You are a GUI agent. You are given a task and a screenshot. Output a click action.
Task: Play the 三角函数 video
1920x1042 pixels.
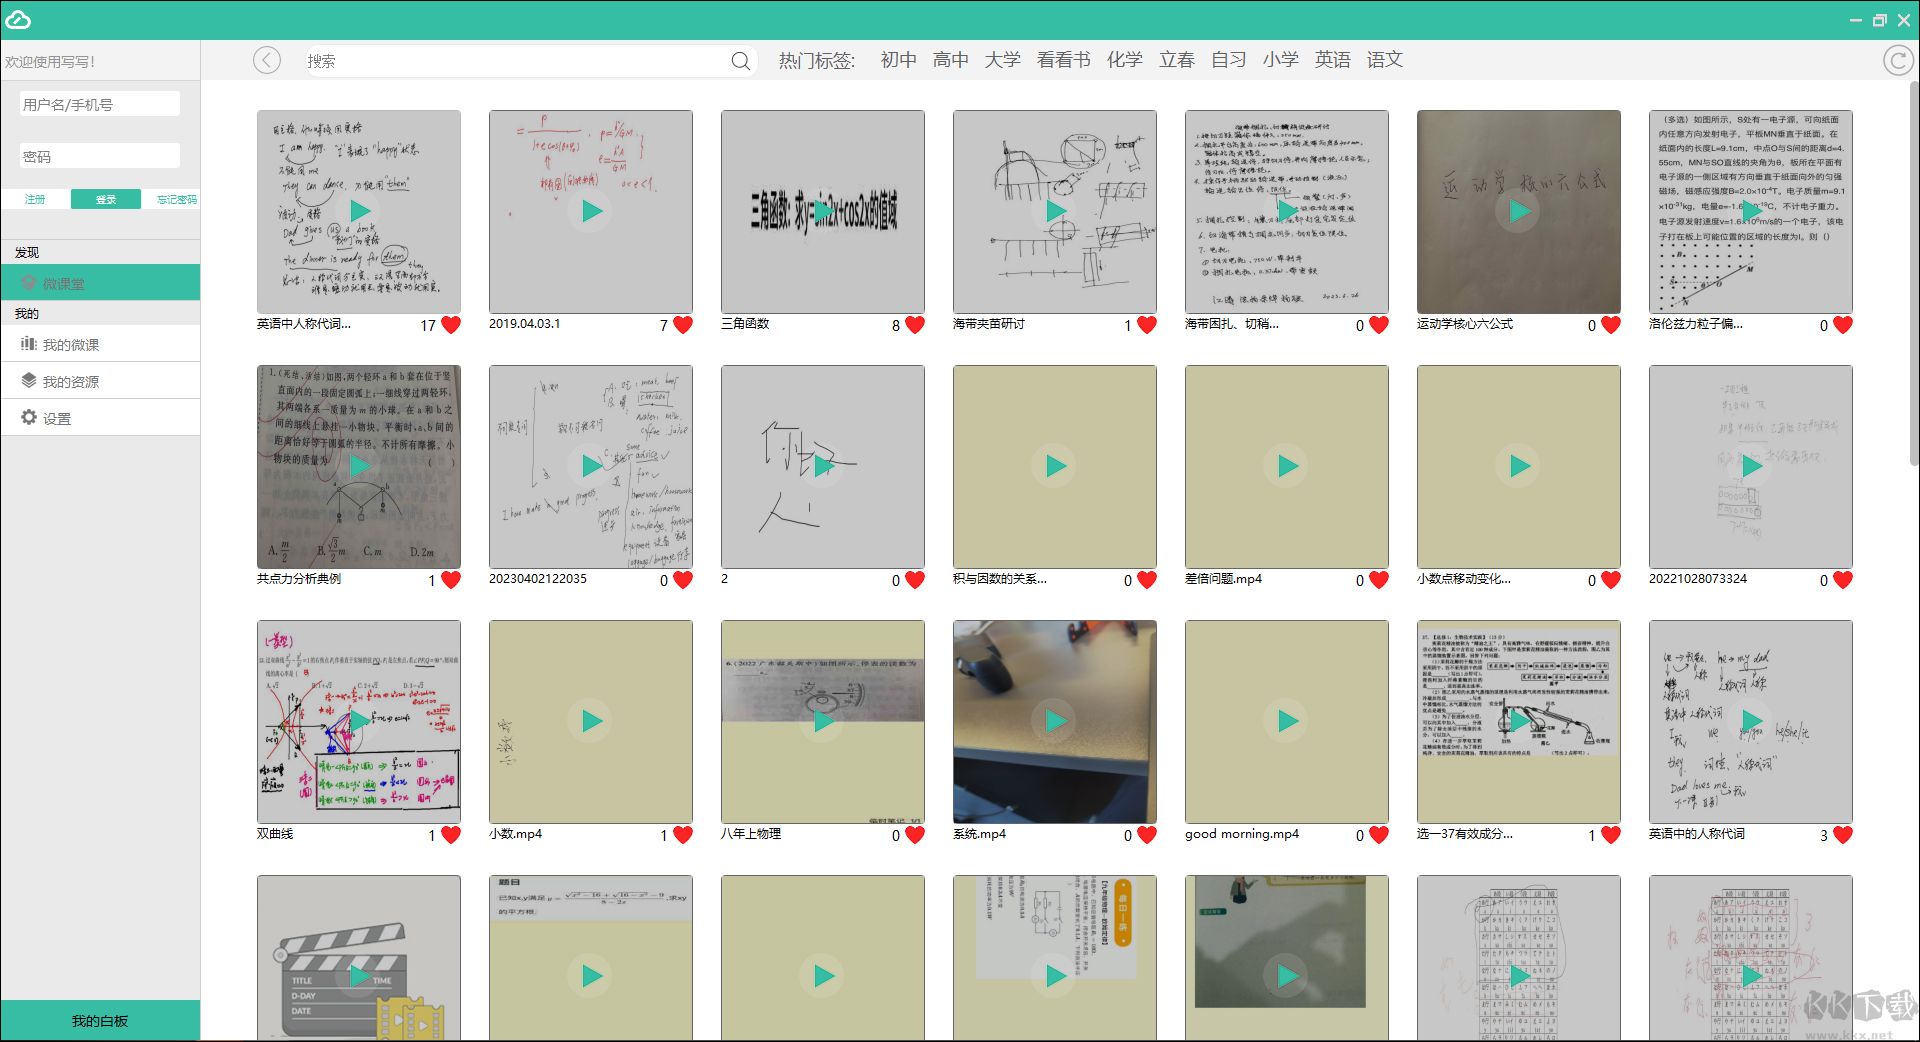823,211
